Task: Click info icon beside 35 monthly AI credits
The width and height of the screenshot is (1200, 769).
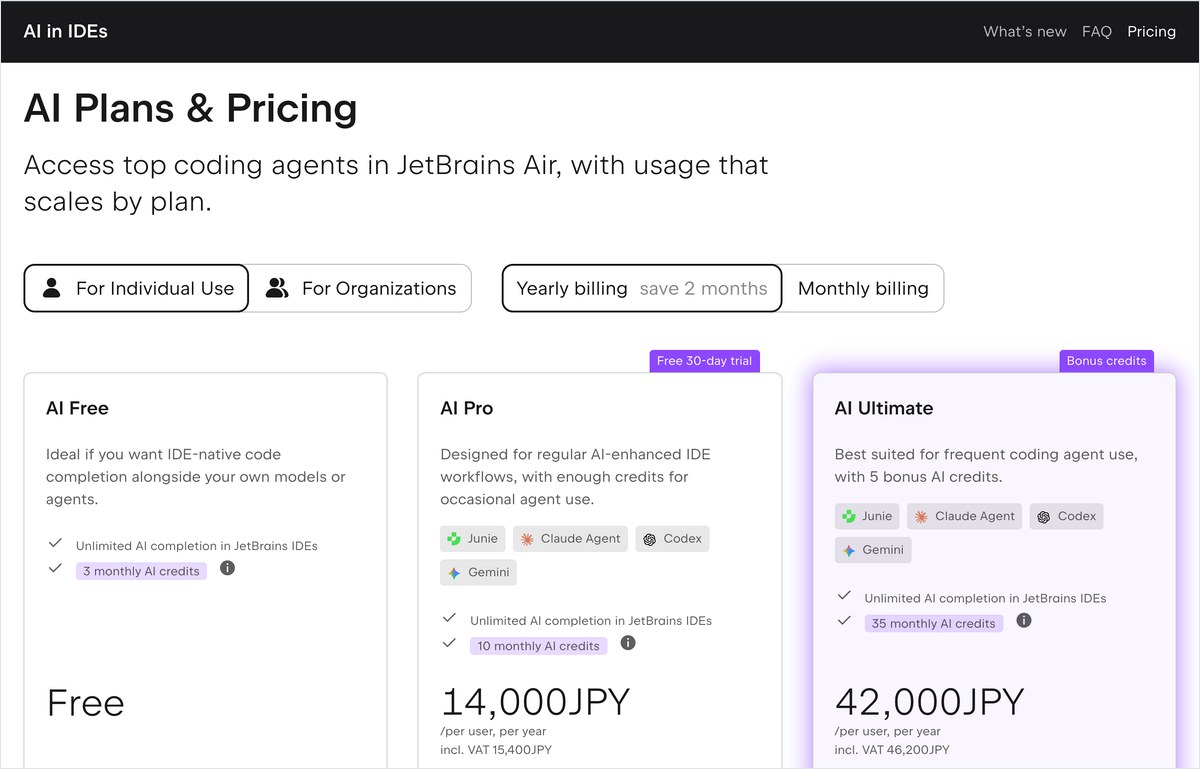Action: (1024, 620)
